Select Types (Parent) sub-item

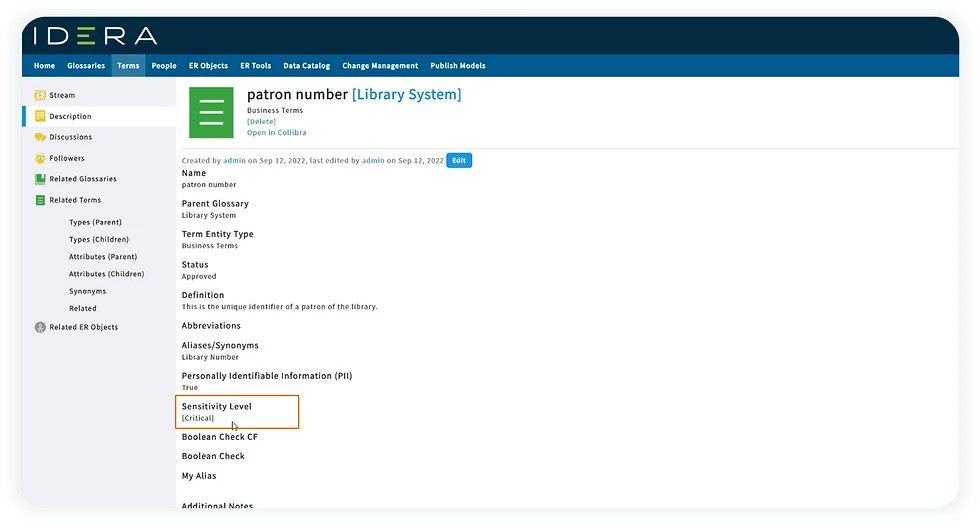point(95,222)
